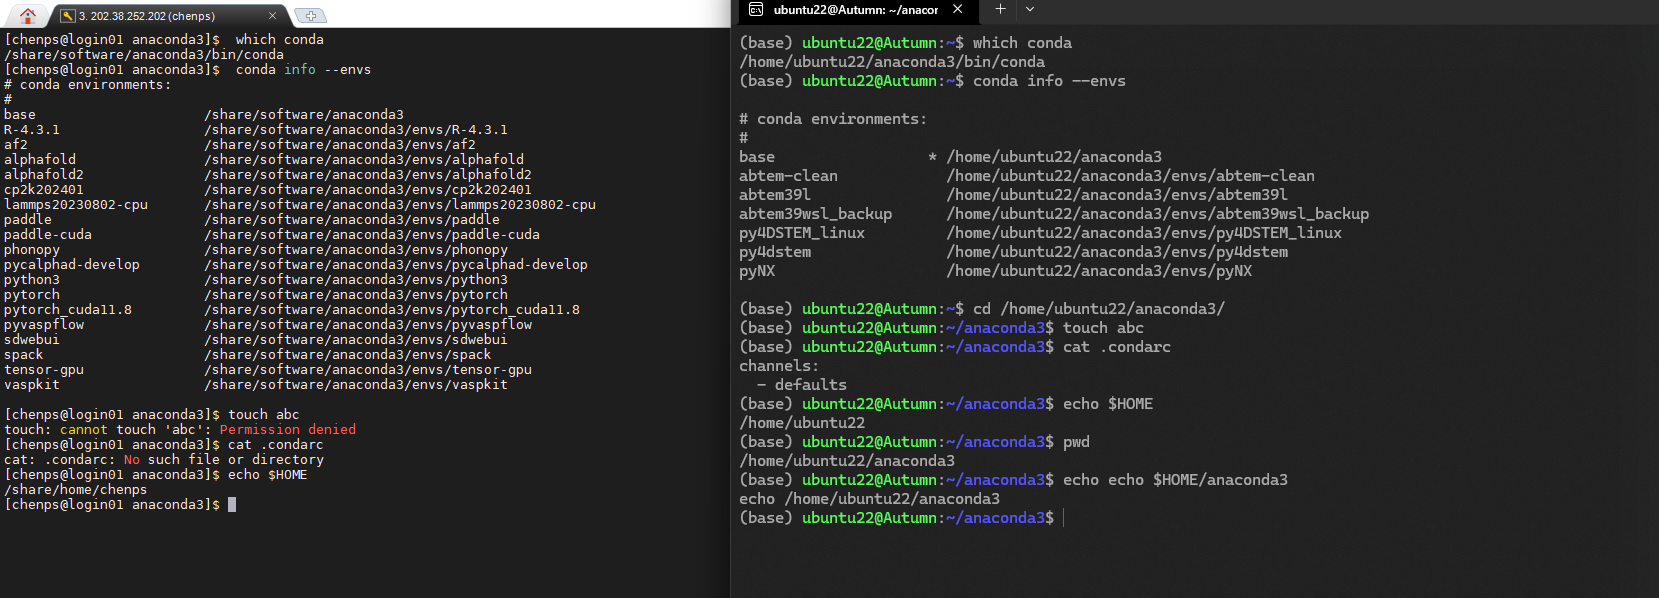1659x598 pixels.
Task: Click the py4dstem environment name
Action: [x=775, y=252]
